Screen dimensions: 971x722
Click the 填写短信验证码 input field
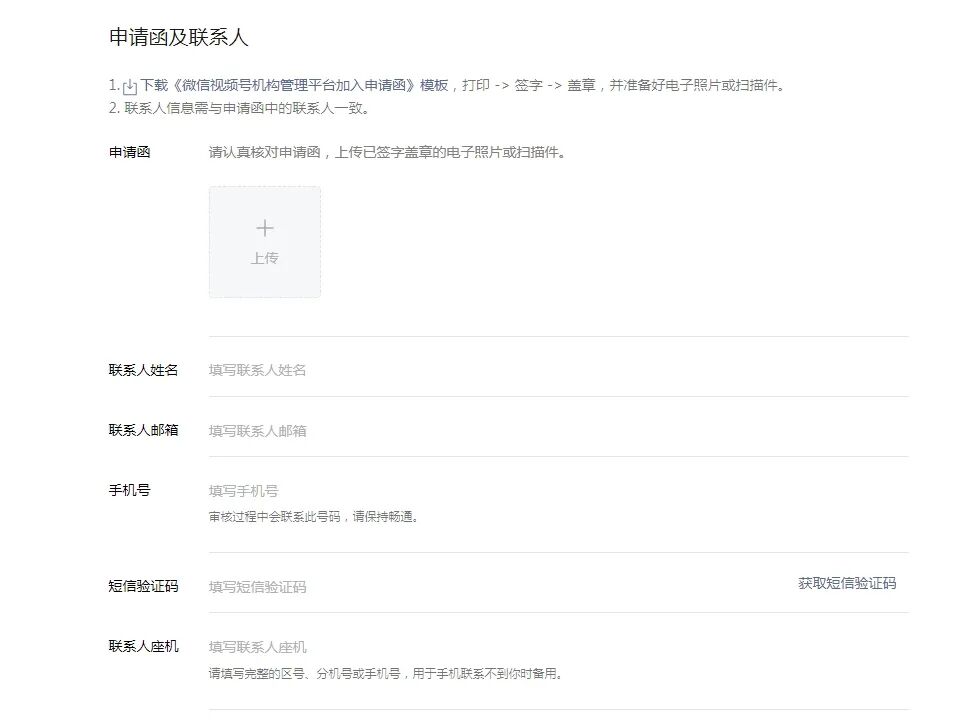tap(300, 586)
